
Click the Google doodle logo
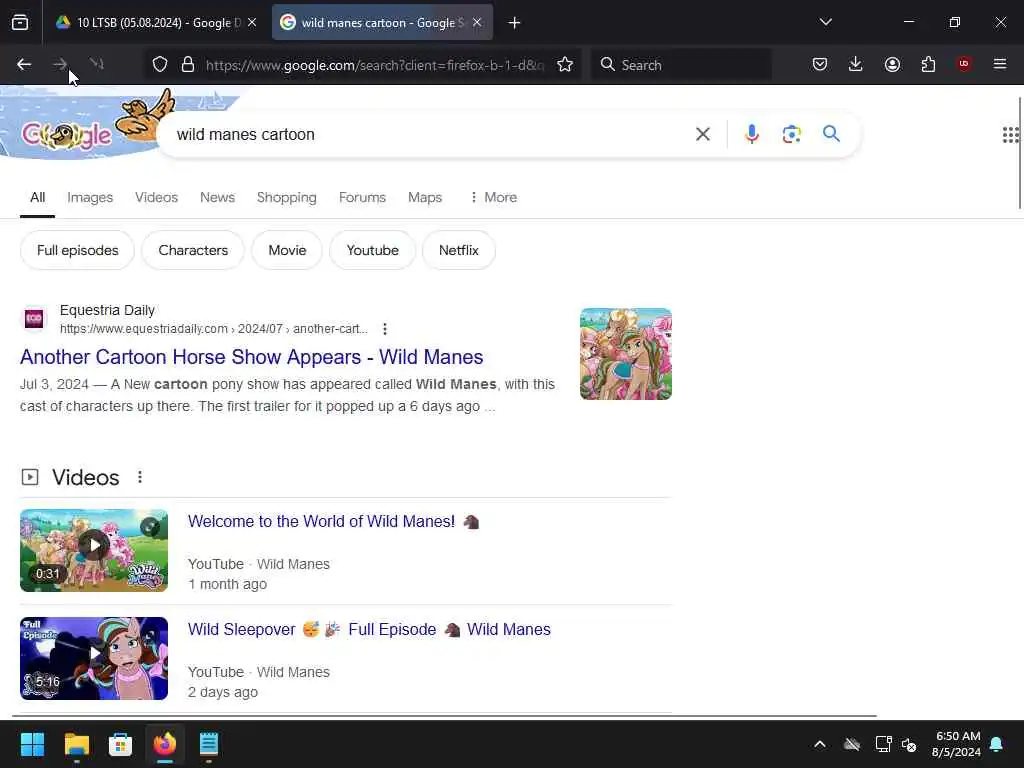pos(66,135)
